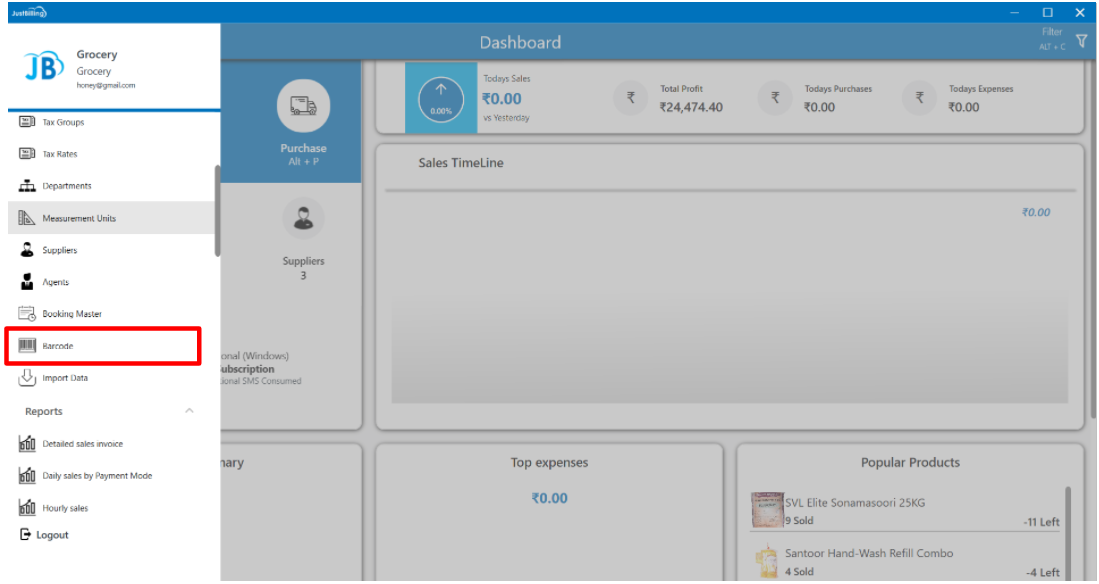Click the Tax Rates sidebar icon
Viewport: 1099px width, 584px height.
coord(28,154)
